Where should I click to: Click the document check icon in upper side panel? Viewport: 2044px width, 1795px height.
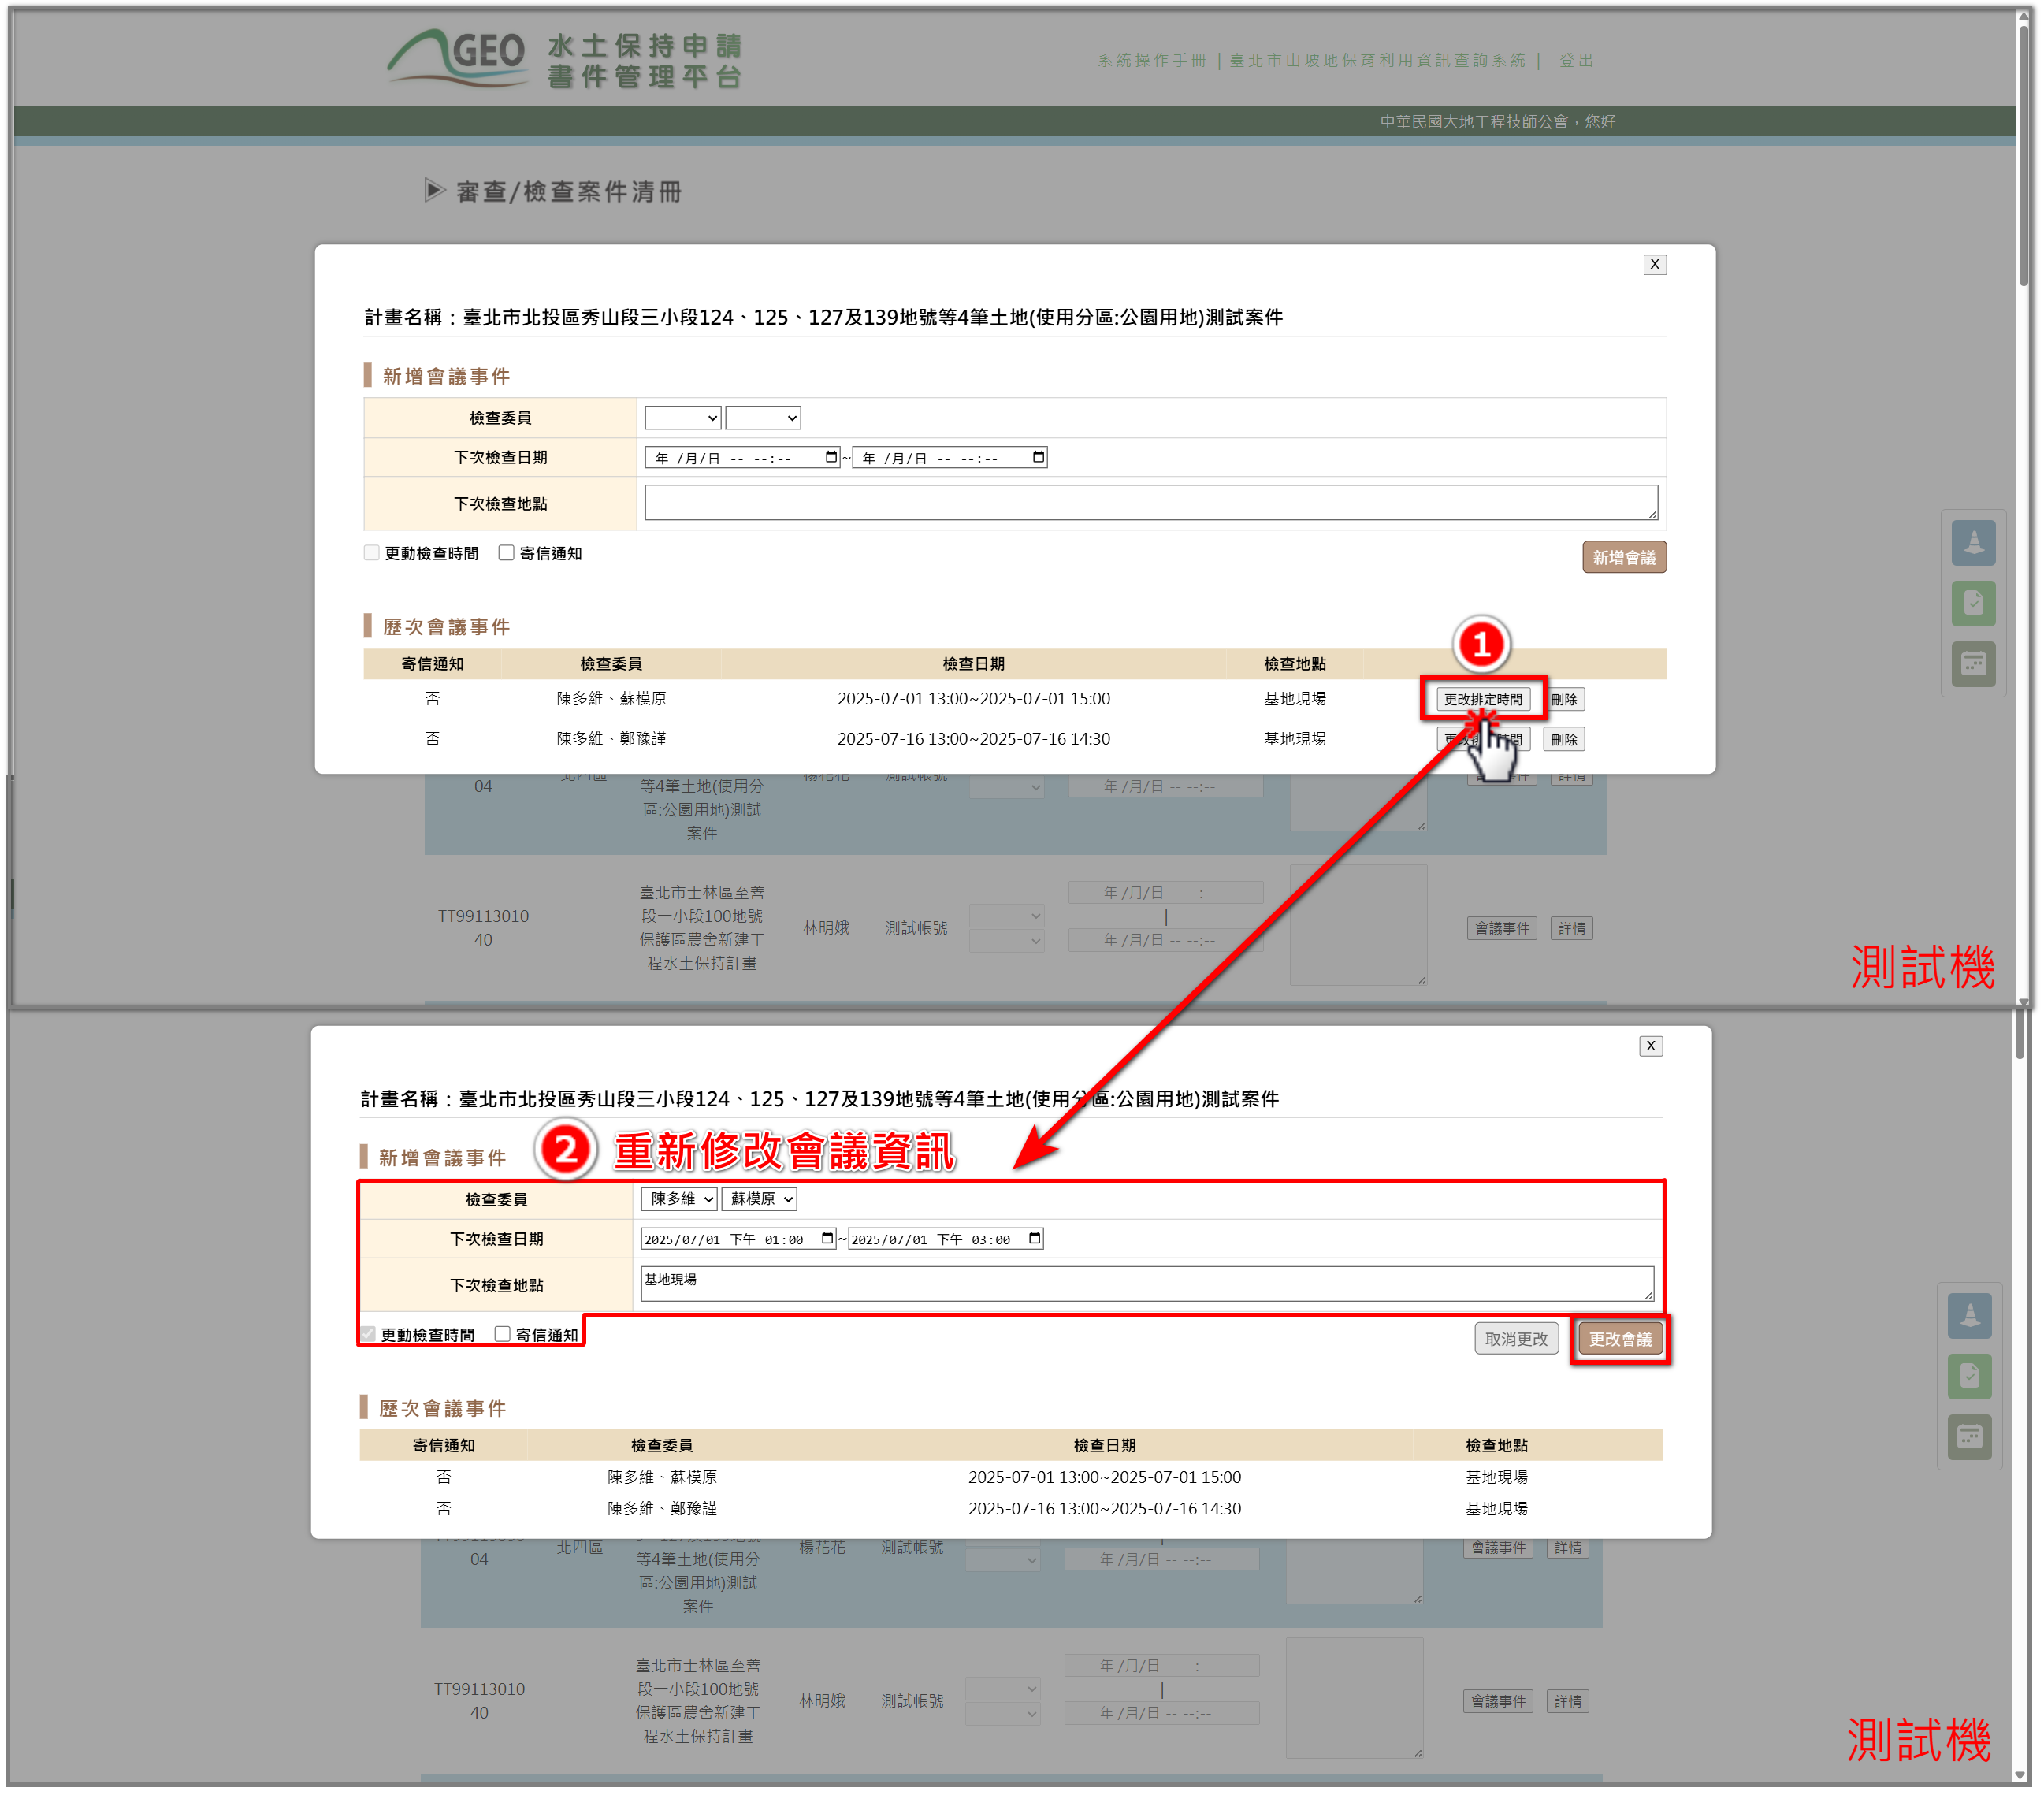[x=1972, y=603]
